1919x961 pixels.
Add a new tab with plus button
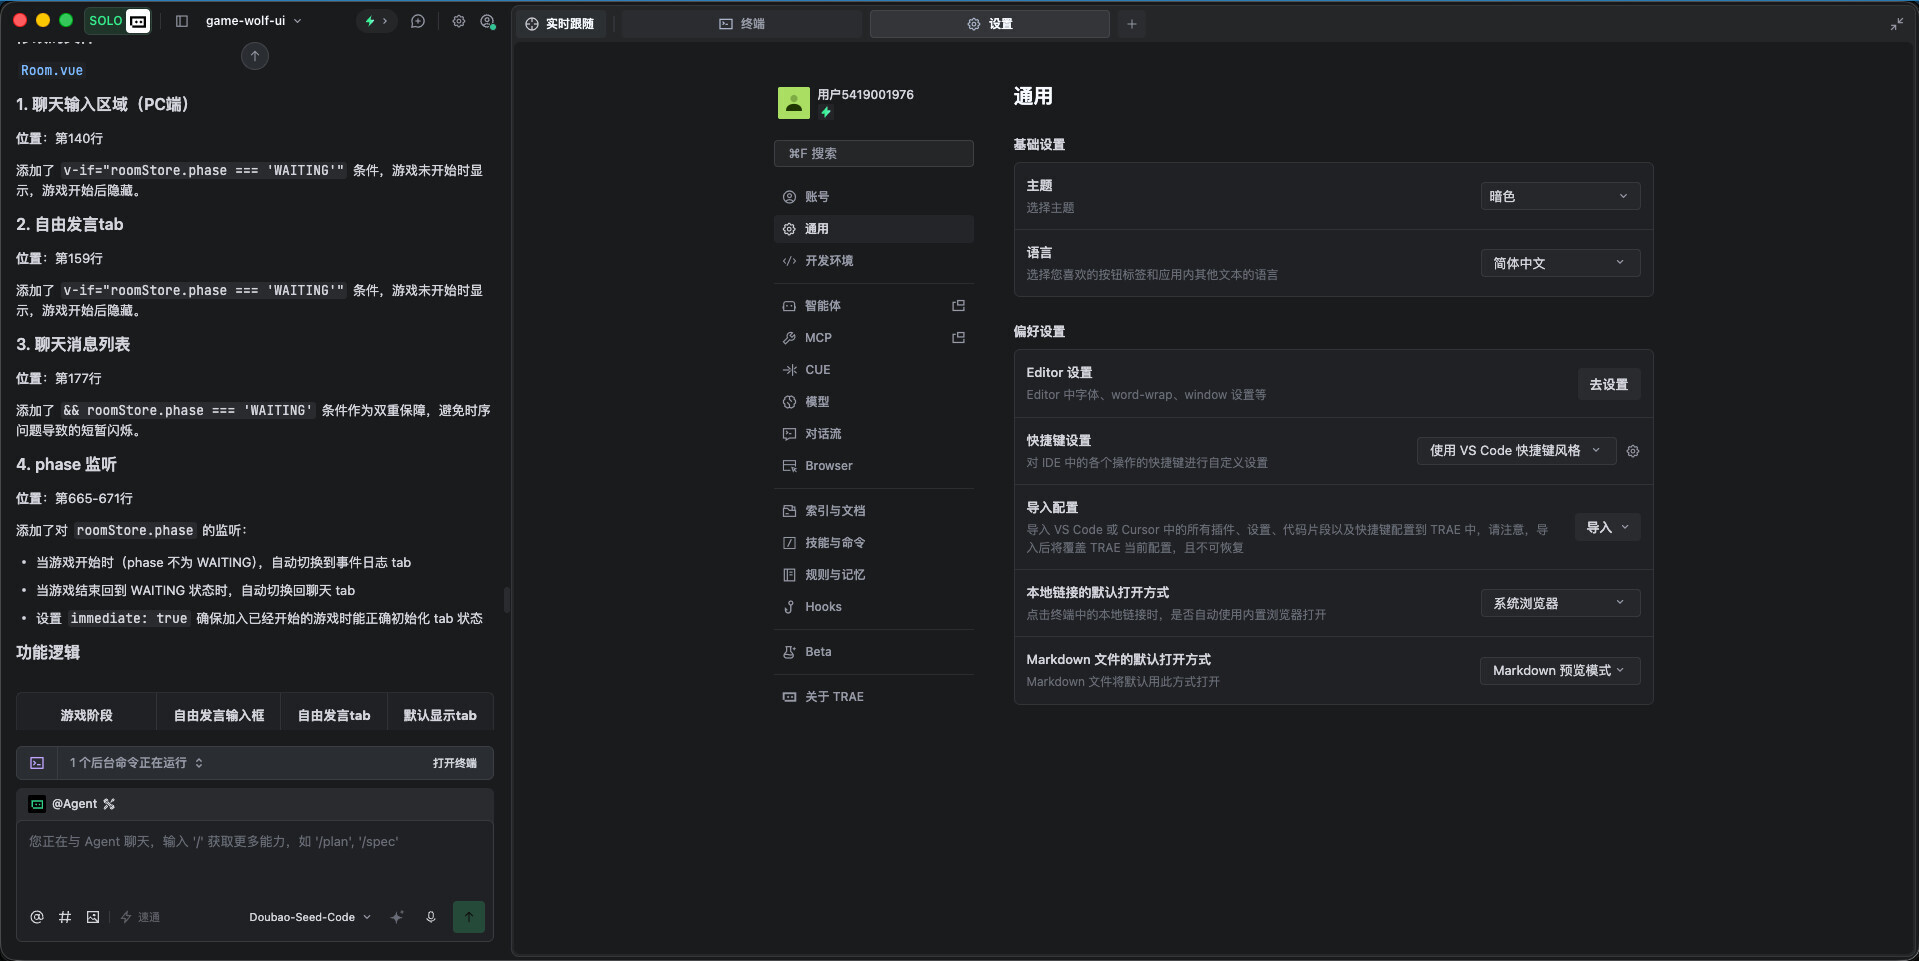tap(1132, 24)
